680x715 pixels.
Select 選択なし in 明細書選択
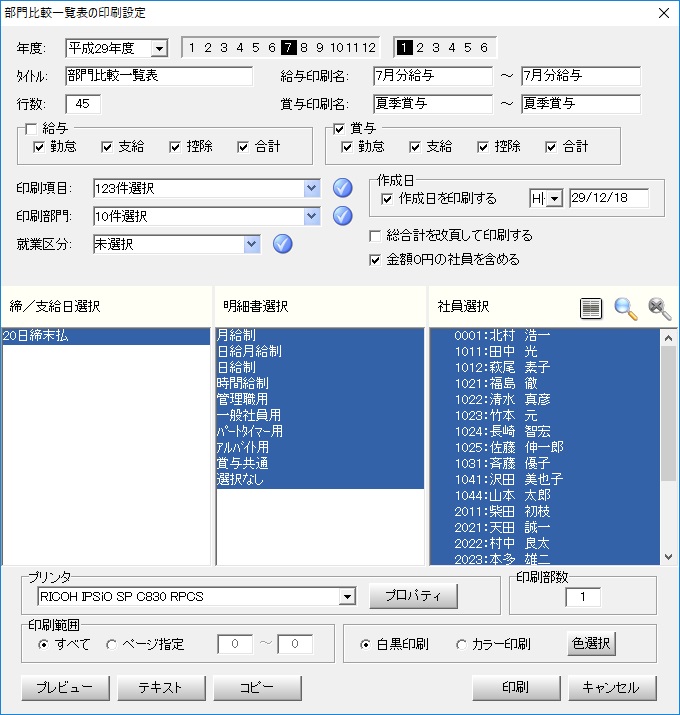coord(320,480)
